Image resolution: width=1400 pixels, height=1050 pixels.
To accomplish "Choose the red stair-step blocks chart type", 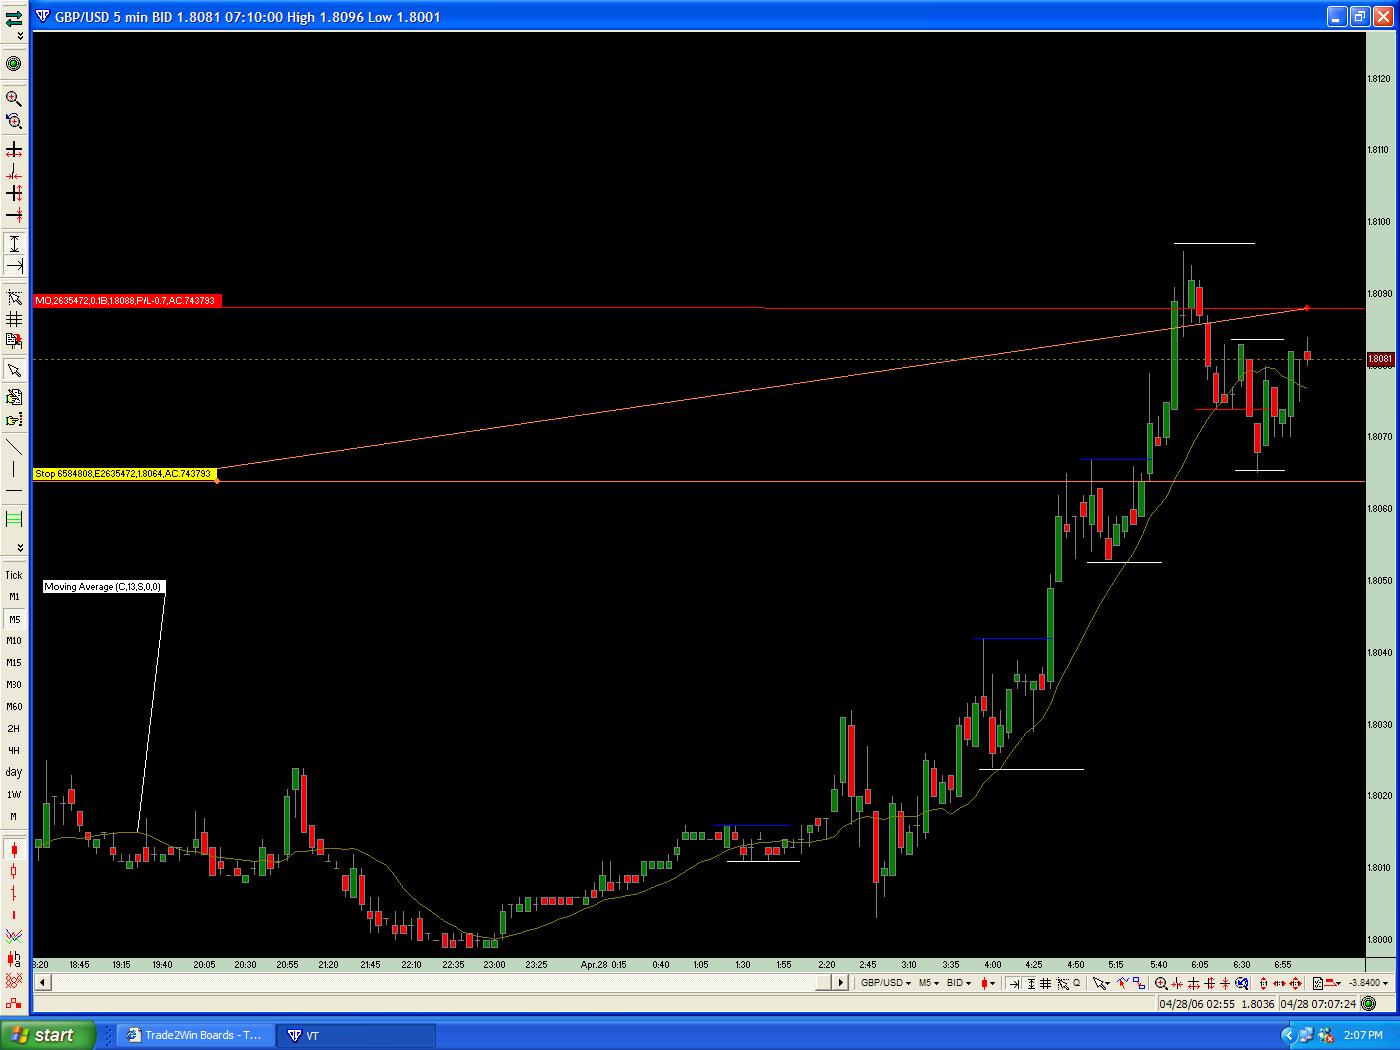I will click(x=14, y=1002).
